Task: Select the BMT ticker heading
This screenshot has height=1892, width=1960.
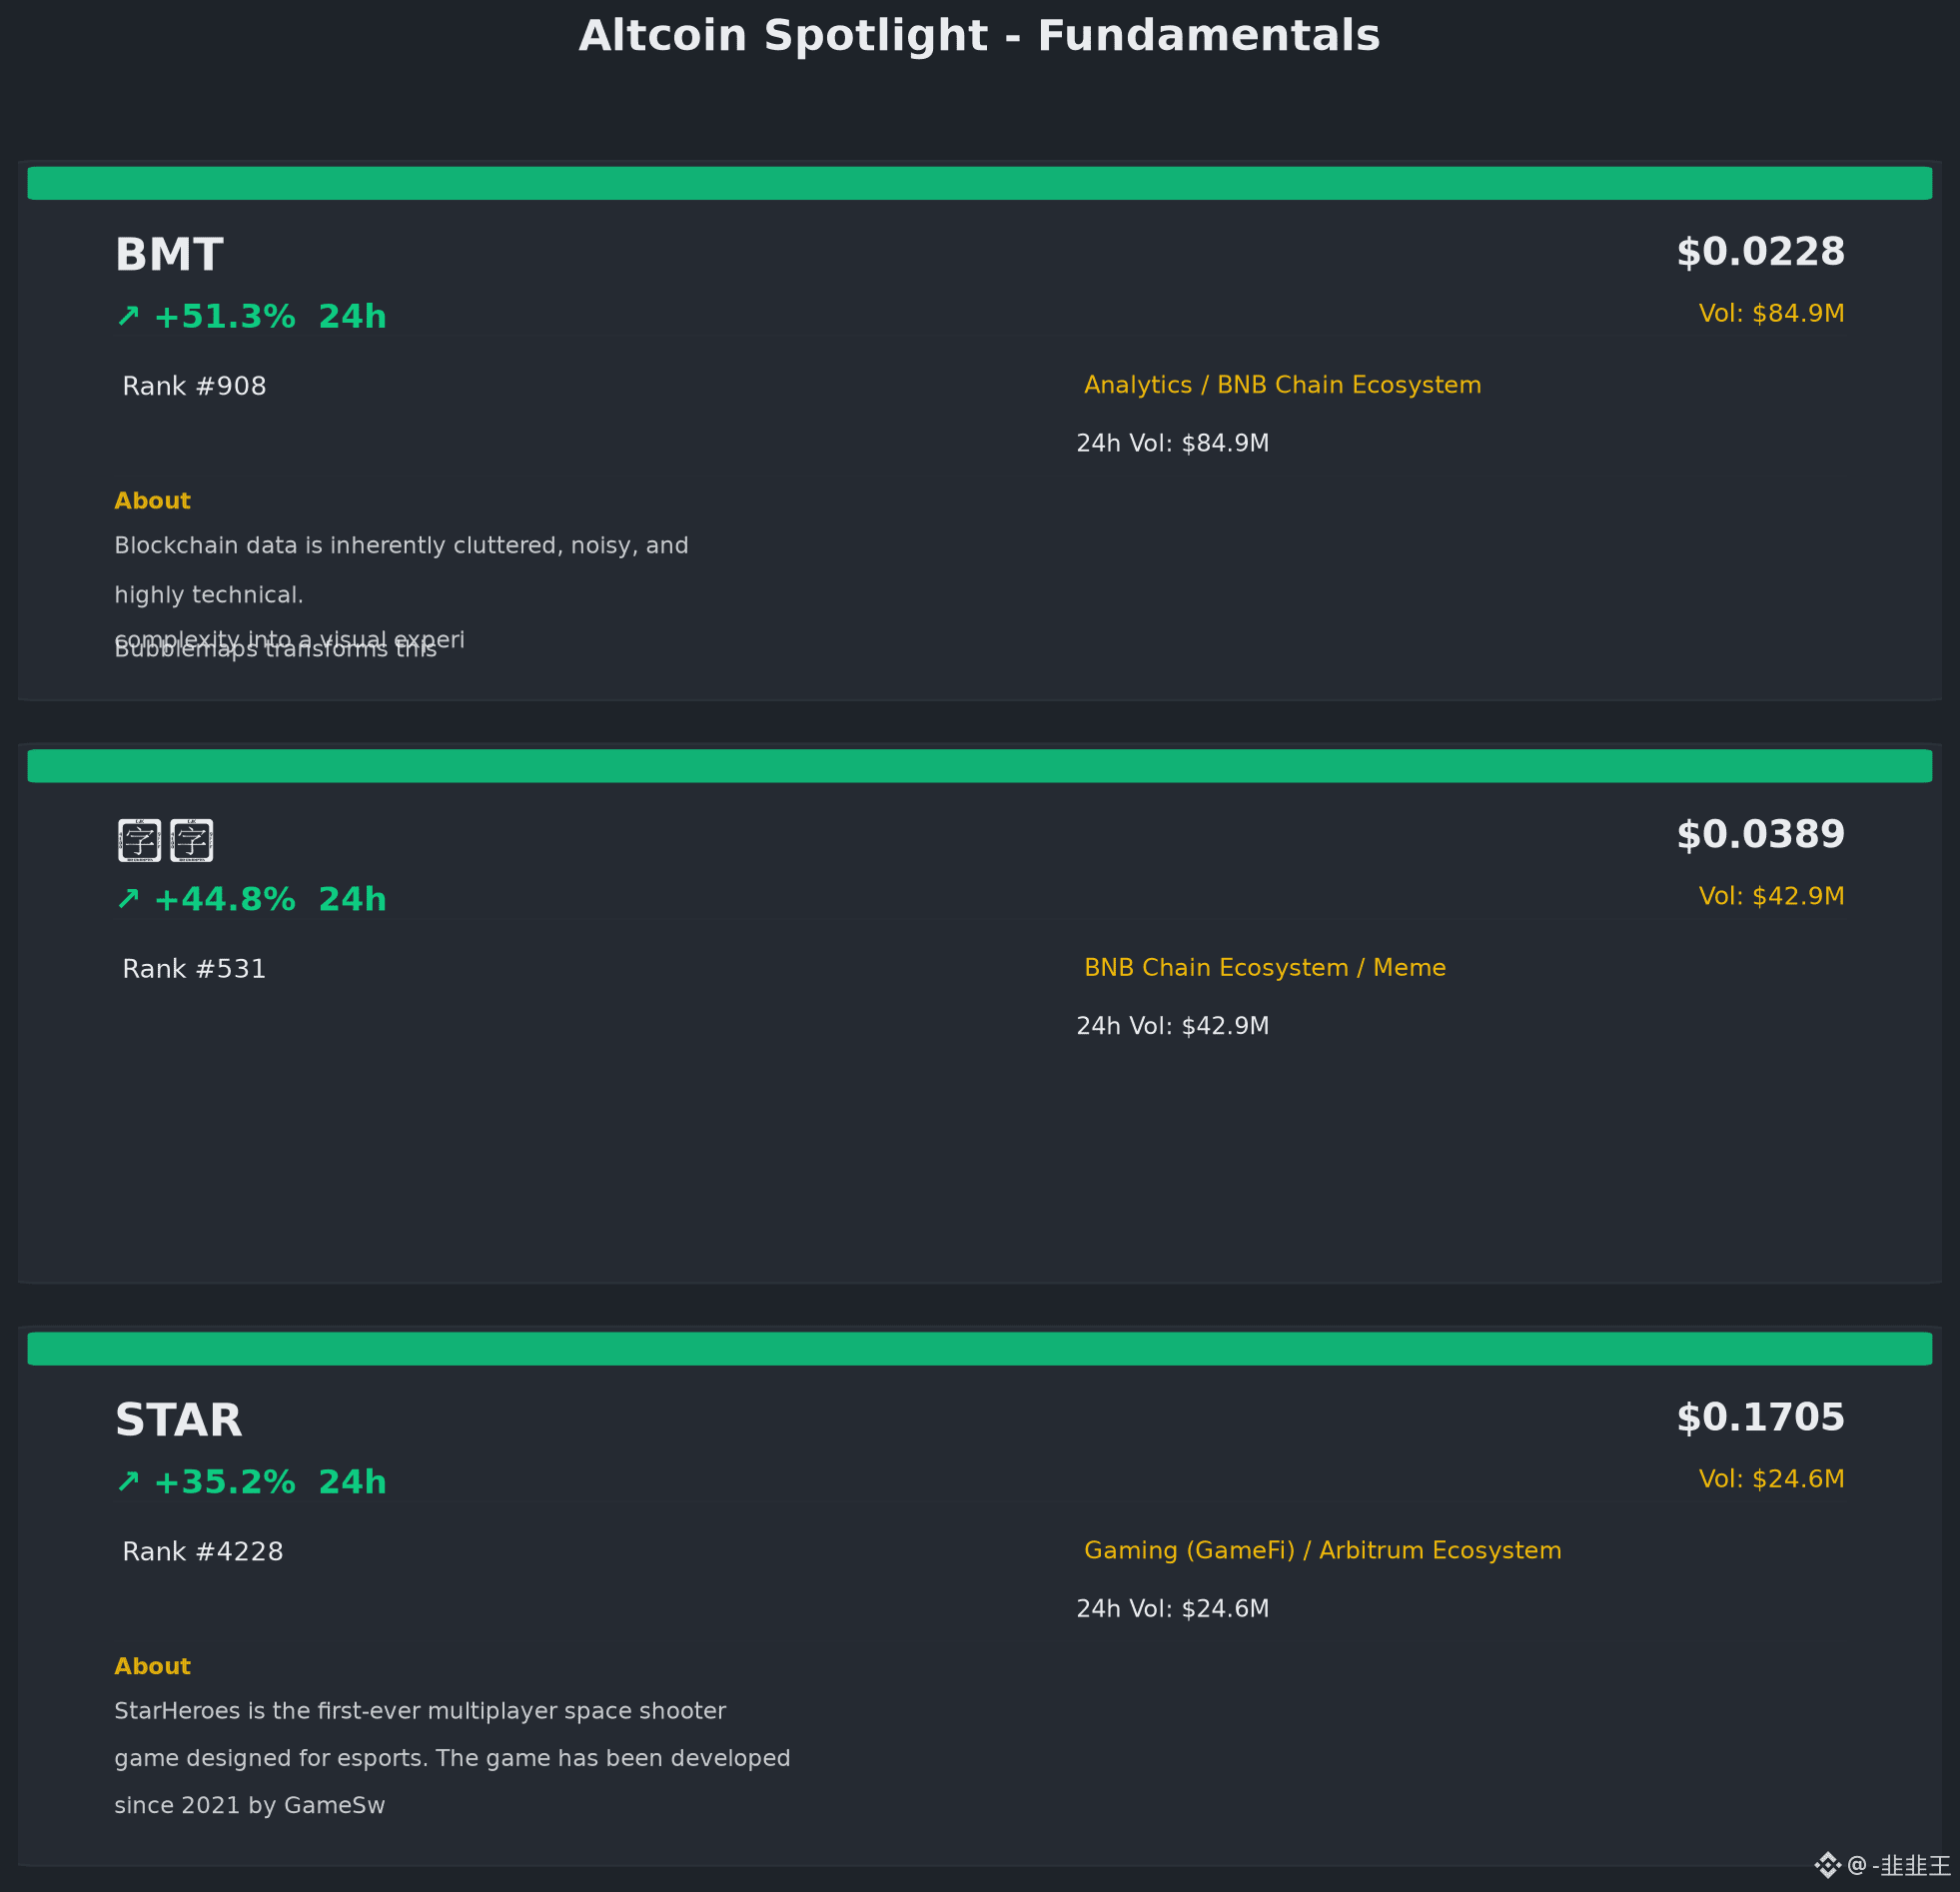Action: pyautogui.click(x=169, y=255)
